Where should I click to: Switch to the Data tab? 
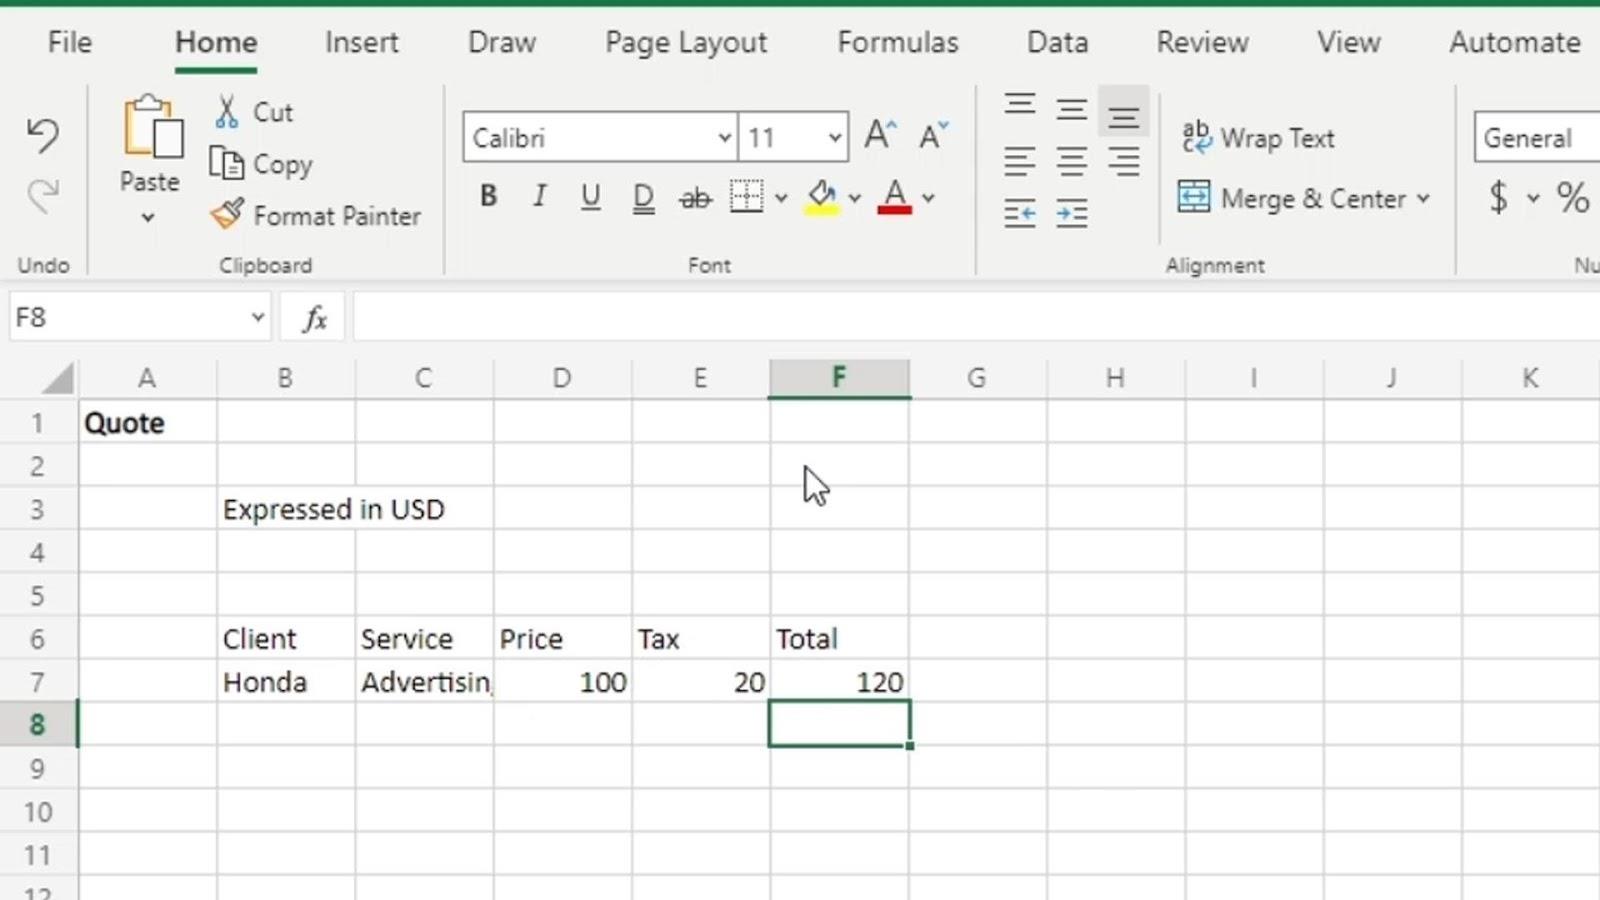1057,42
